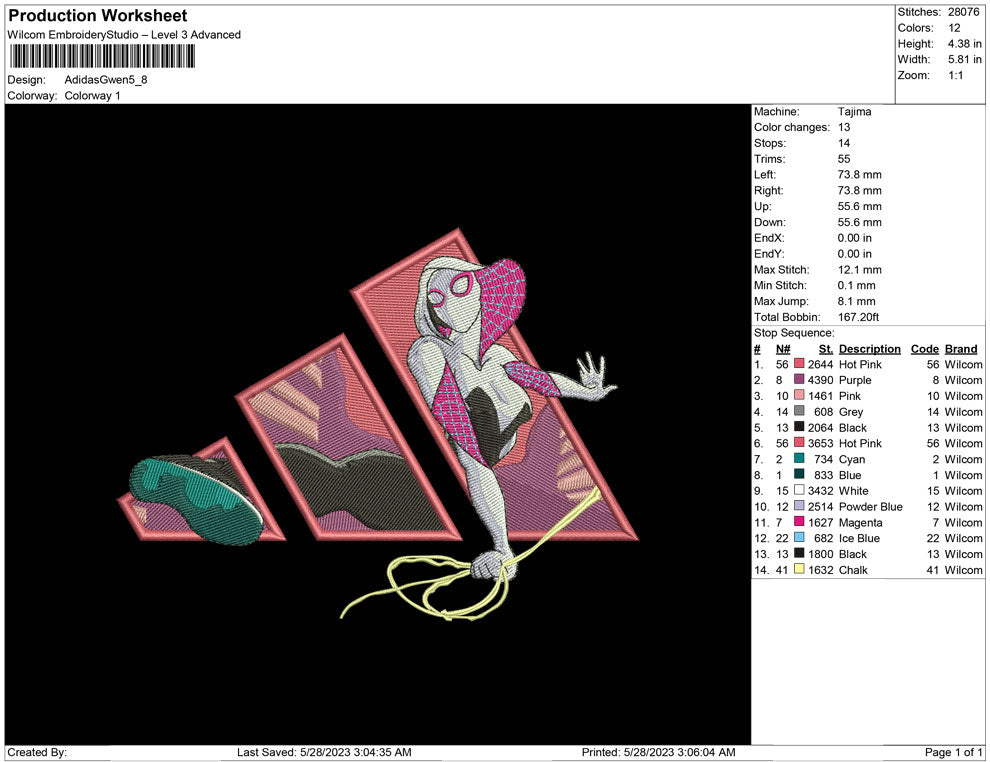Click the Brand column header
This screenshot has height=762, width=990.
[961, 349]
